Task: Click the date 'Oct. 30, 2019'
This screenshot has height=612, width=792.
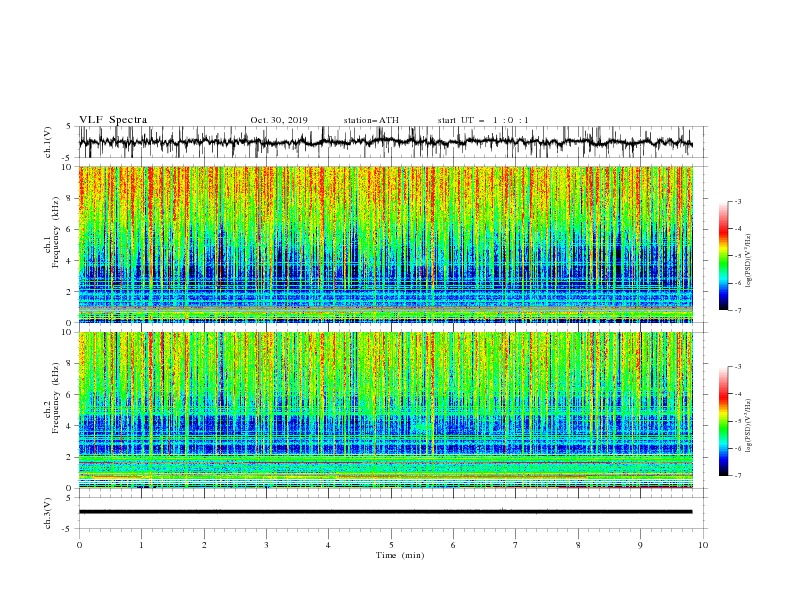Action: (x=279, y=120)
